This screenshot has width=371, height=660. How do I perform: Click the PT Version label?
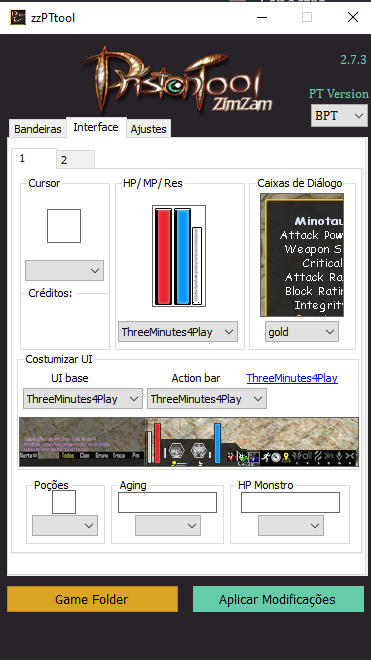click(339, 93)
